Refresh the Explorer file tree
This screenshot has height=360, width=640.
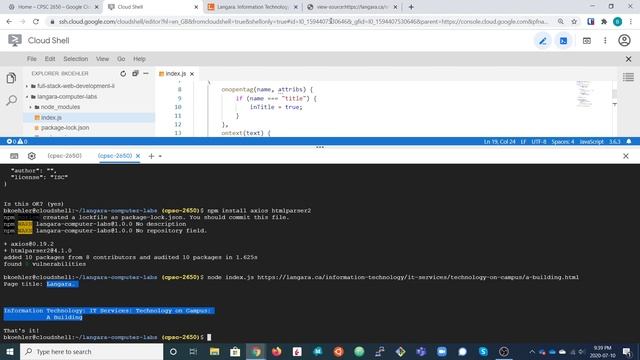point(123,73)
